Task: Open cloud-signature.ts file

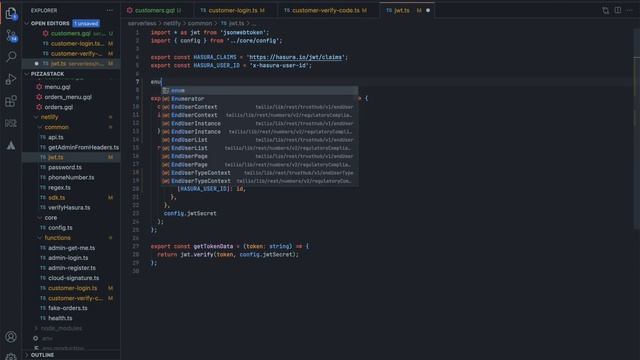Action: [71, 278]
